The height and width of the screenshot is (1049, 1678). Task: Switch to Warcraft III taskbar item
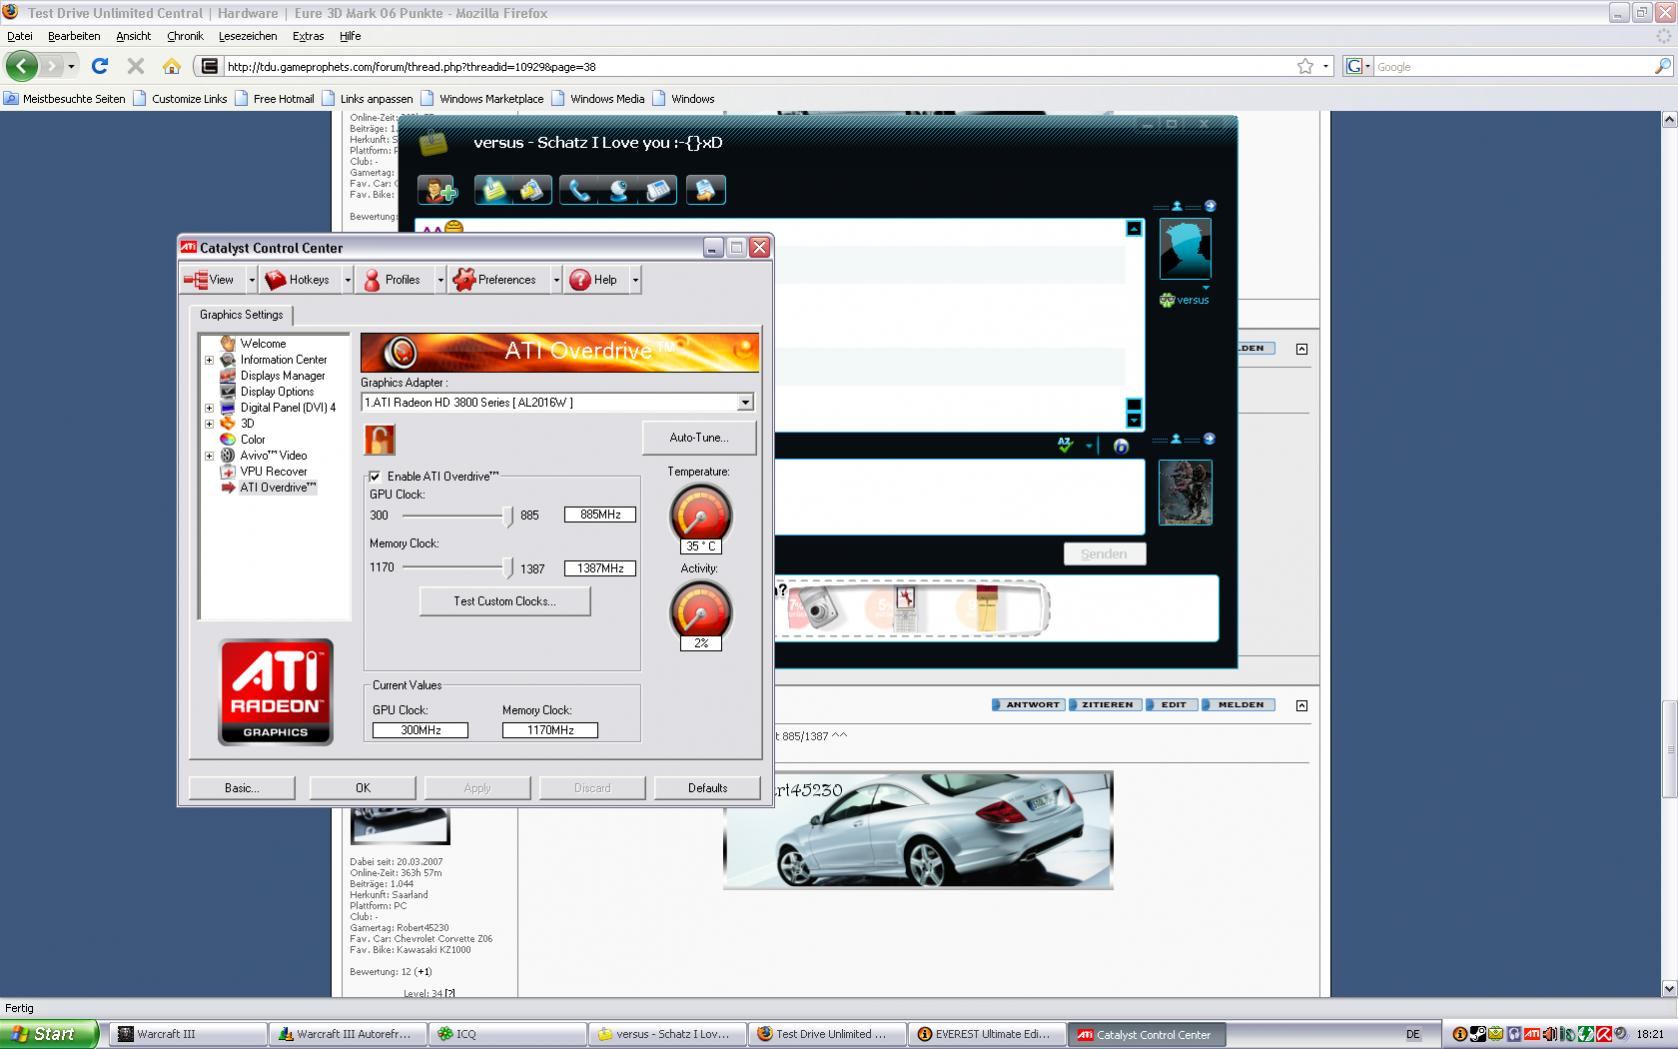(187, 1034)
